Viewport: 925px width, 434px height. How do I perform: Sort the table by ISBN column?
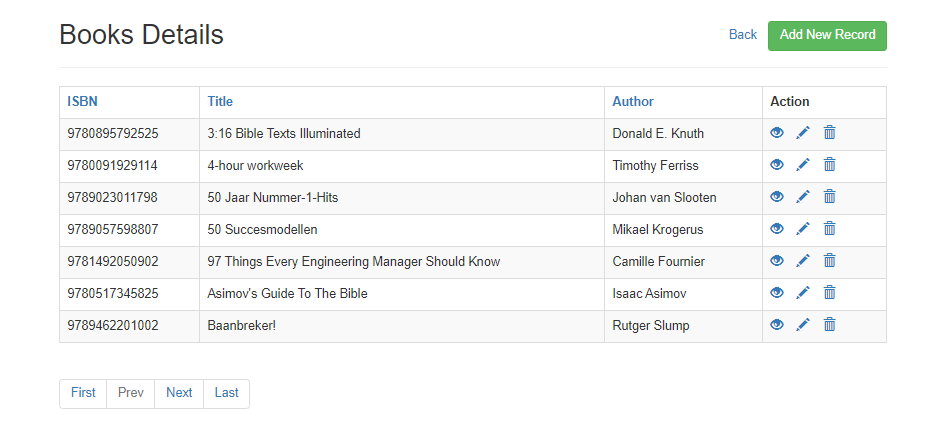[x=82, y=101]
